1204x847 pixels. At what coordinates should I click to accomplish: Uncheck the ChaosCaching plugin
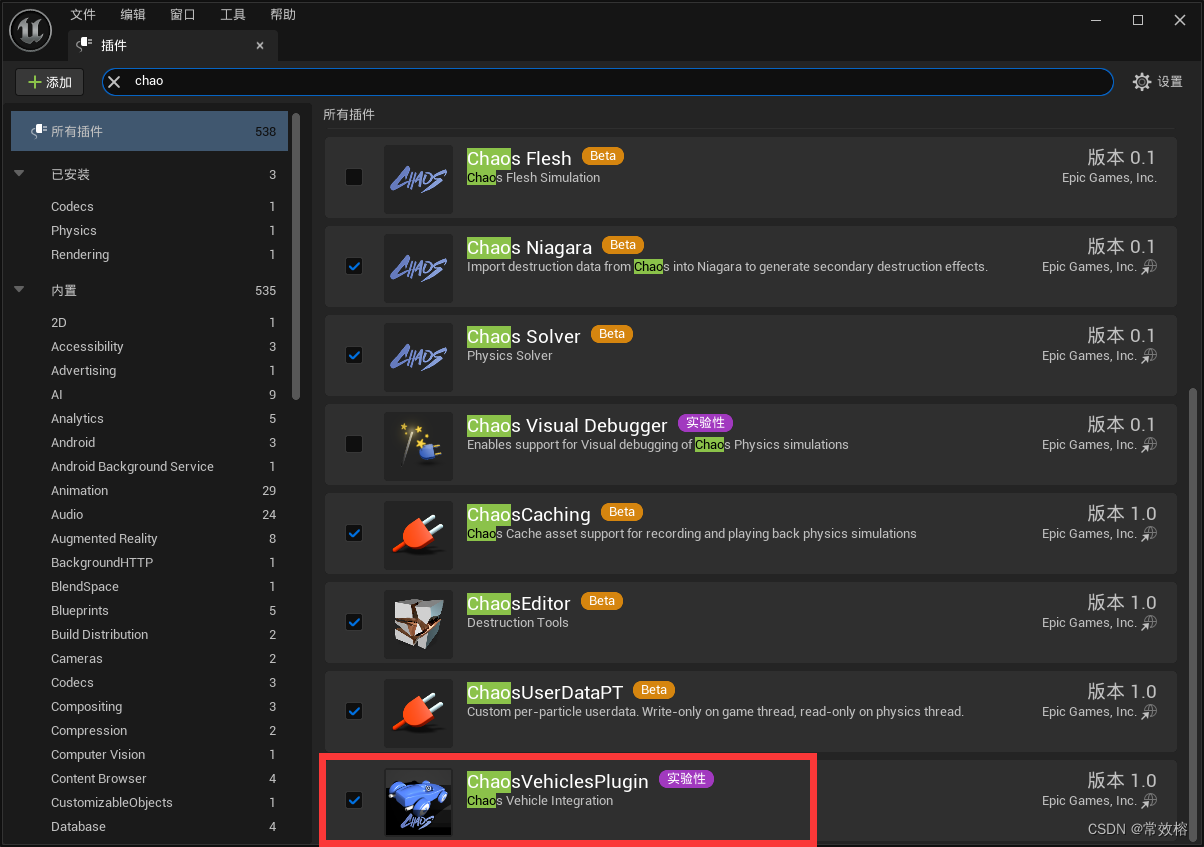[354, 533]
